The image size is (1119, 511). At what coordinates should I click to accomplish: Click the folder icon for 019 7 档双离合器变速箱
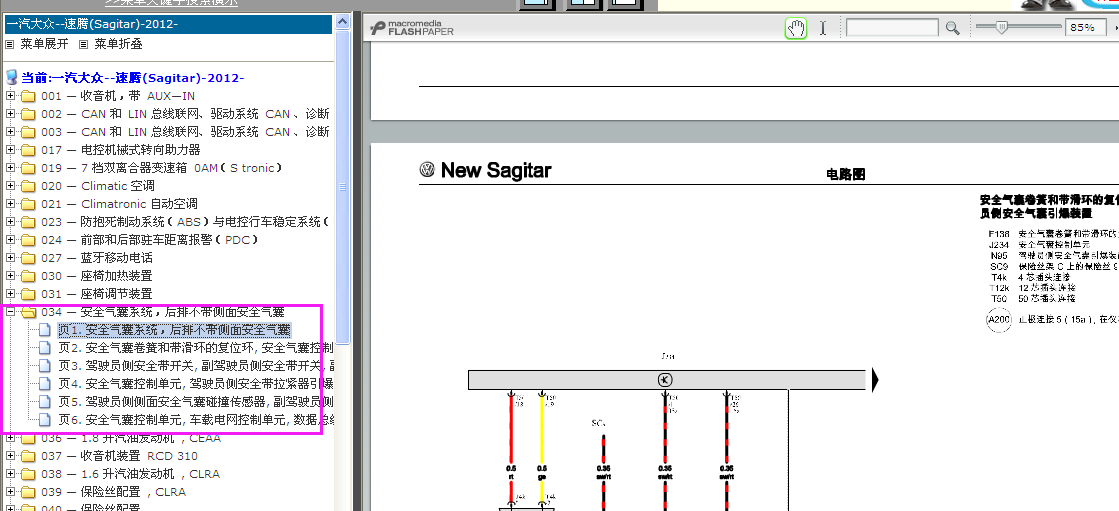click(x=28, y=168)
